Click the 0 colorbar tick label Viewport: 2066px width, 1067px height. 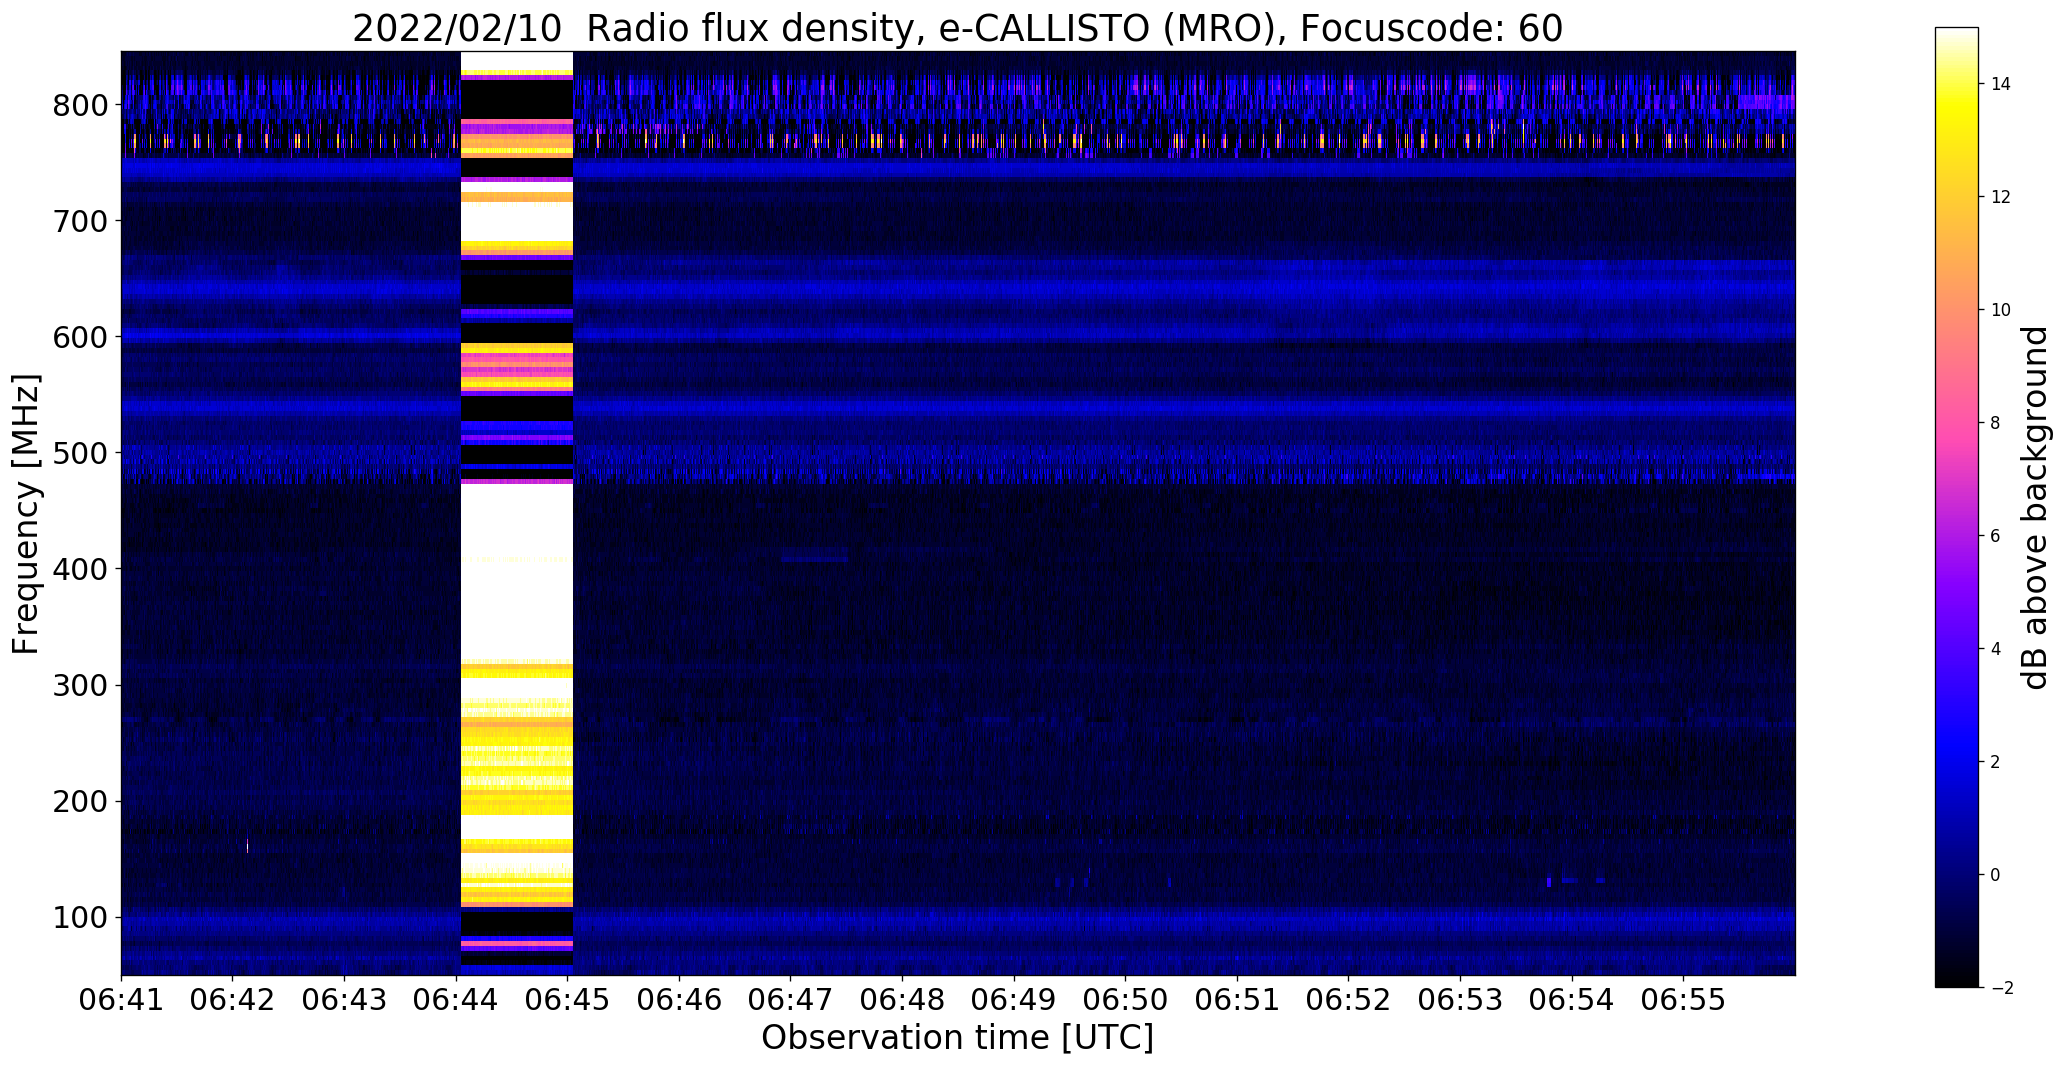point(1995,875)
